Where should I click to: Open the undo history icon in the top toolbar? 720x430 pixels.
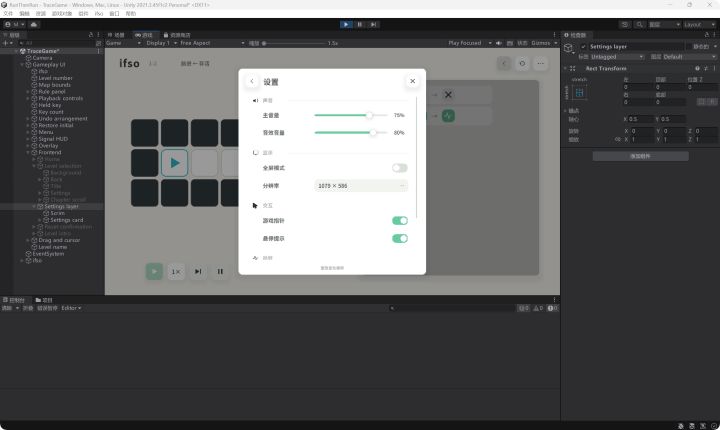pyautogui.click(x=624, y=24)
